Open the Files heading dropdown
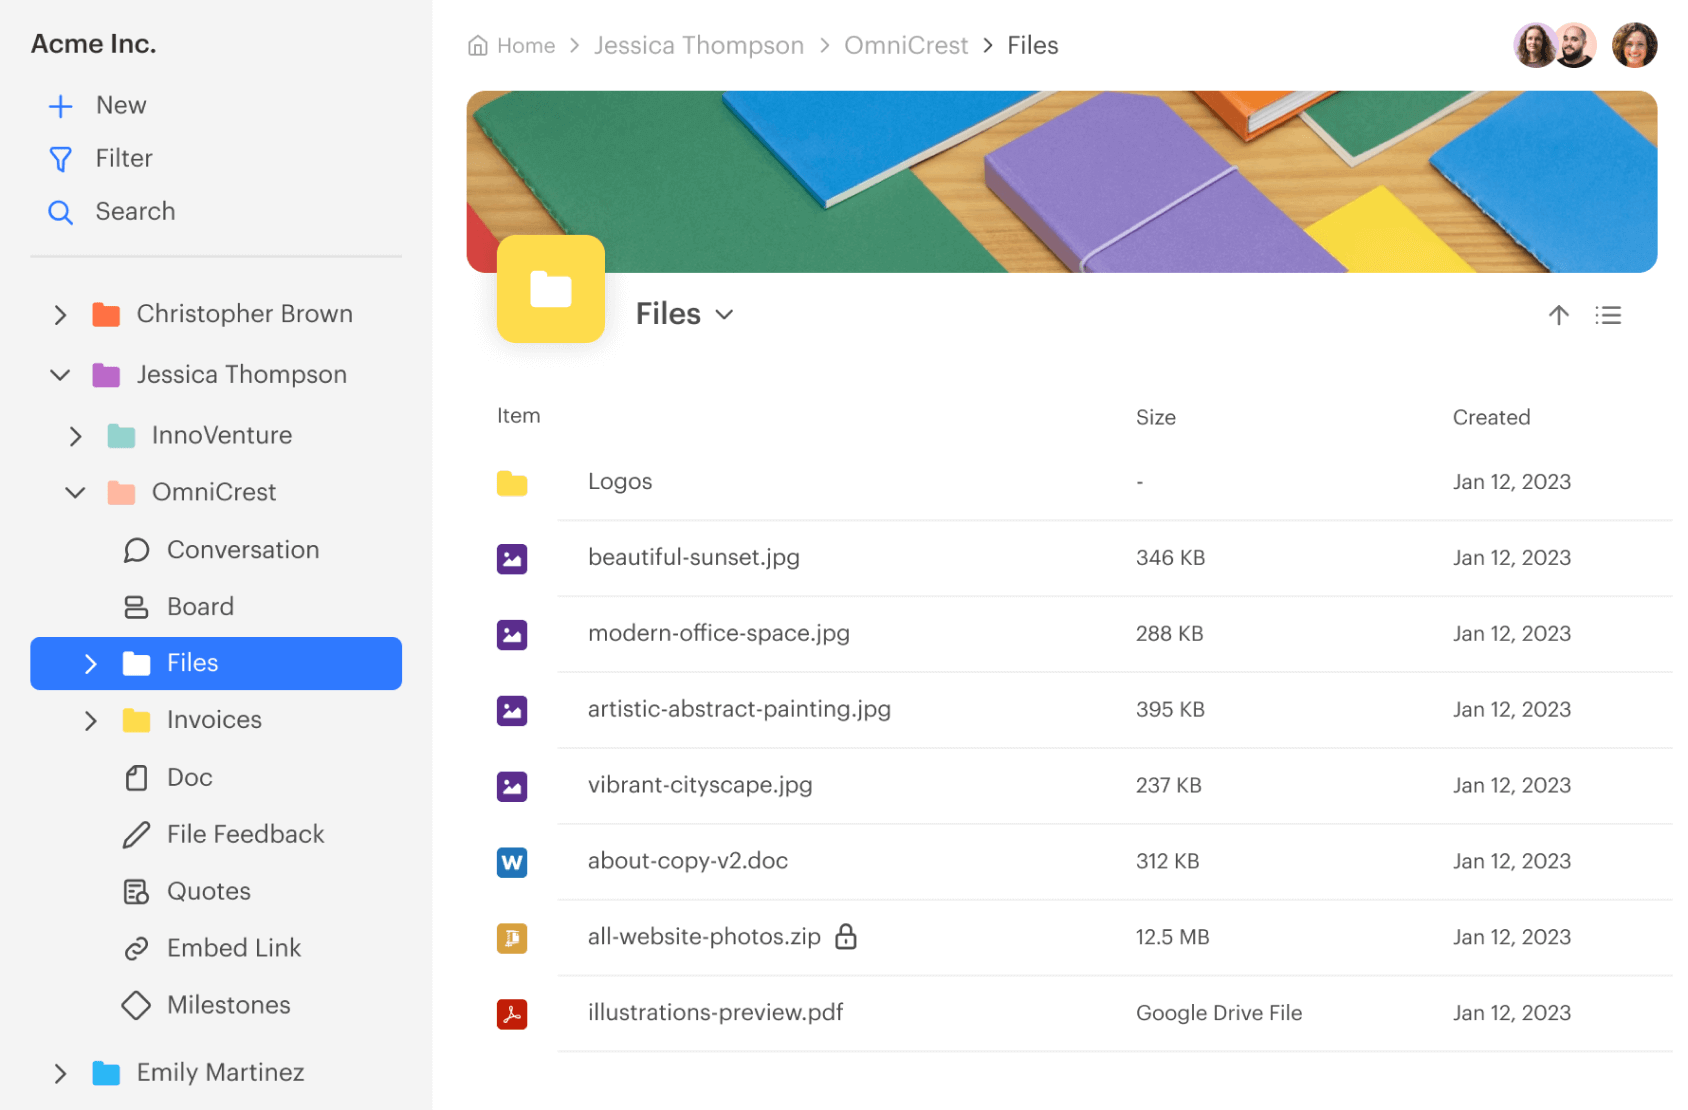 click(724, 313)
